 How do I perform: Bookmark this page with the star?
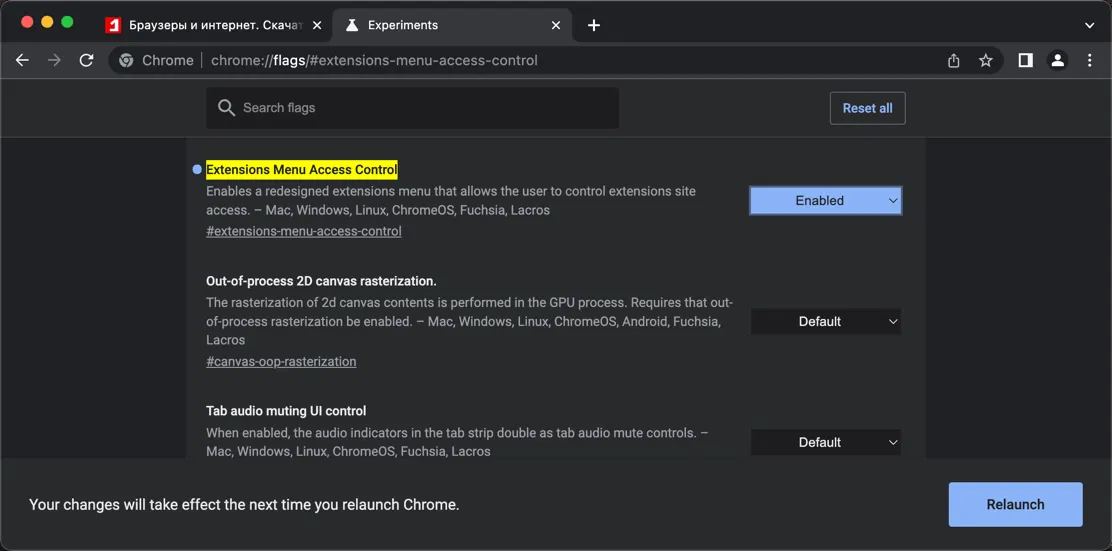tap(986, 60)
